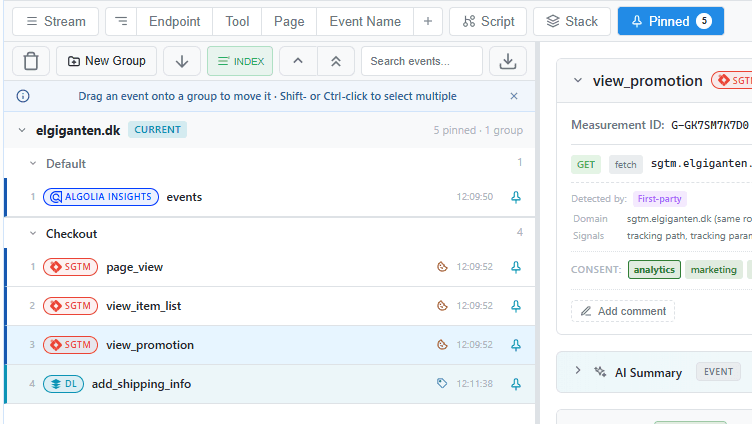Expand the AI Summary section
752x424 pixels.
[578, 371]
